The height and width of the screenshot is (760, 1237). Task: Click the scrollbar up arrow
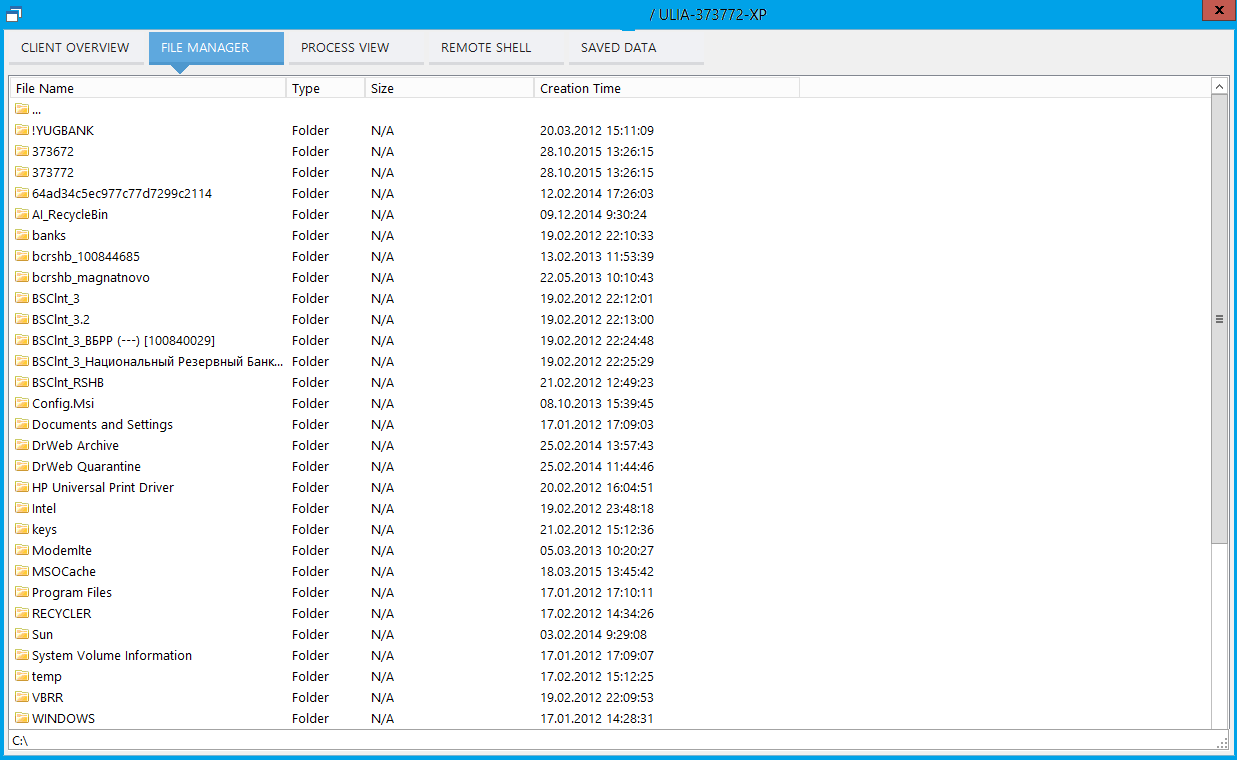[1219, 87]
